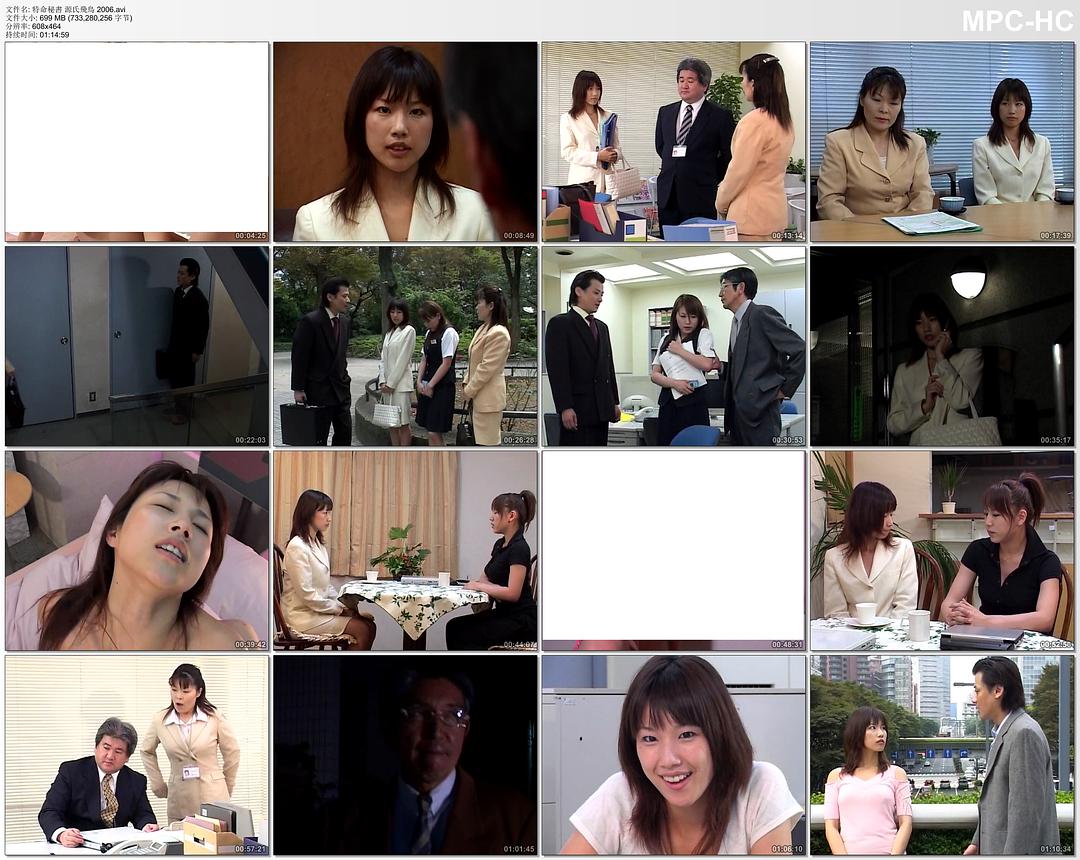Open the frame timestamped 01:06:10
The width and height of the screenshot is (1080, 860).
tap(674, 755)
